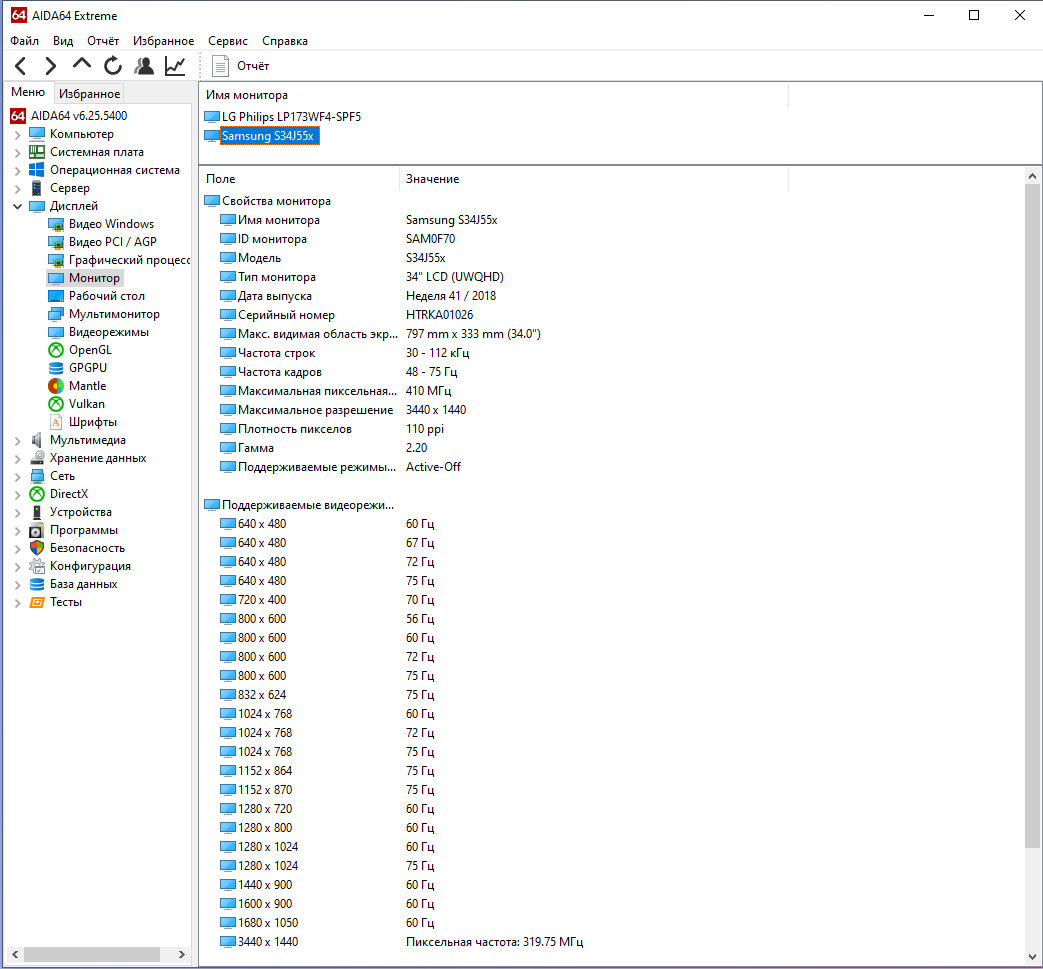Select the Компьютер tree icon
1043x969 pixels.
pyautogui.click(x=37, y=134)
